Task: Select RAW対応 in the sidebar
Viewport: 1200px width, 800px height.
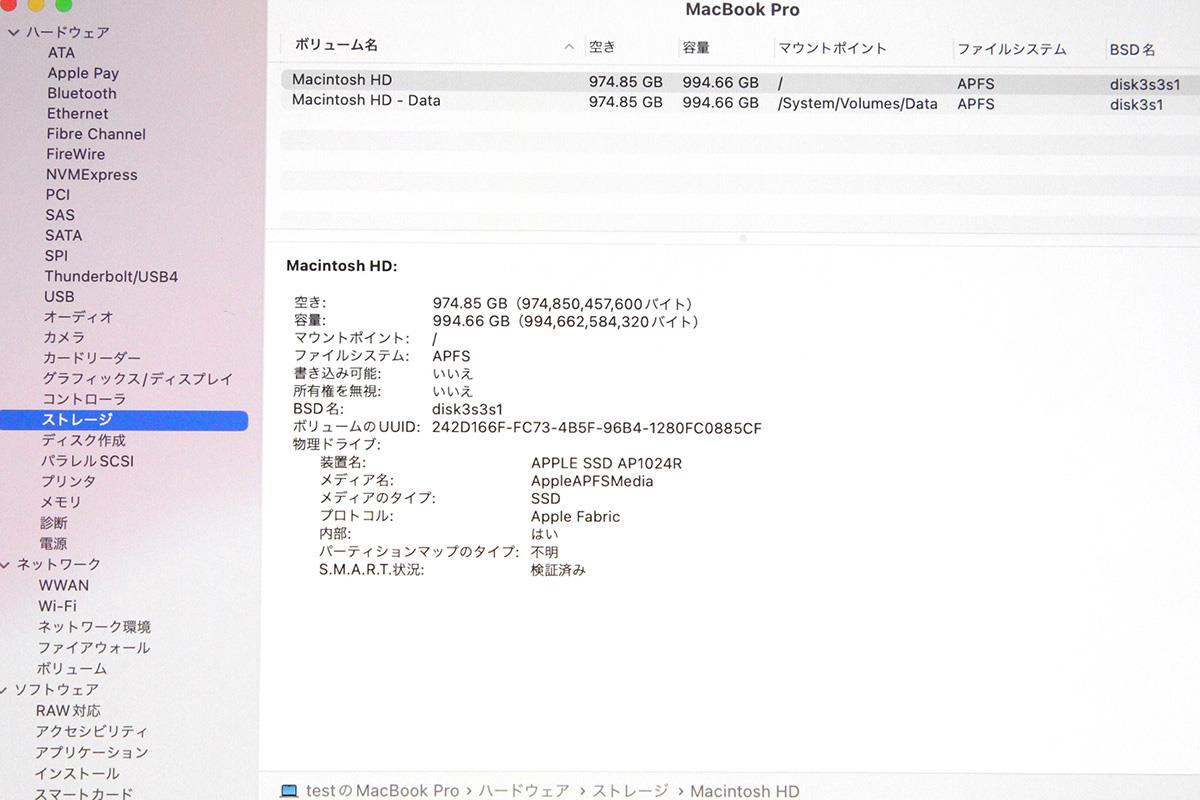Action: tap(68, 711)
